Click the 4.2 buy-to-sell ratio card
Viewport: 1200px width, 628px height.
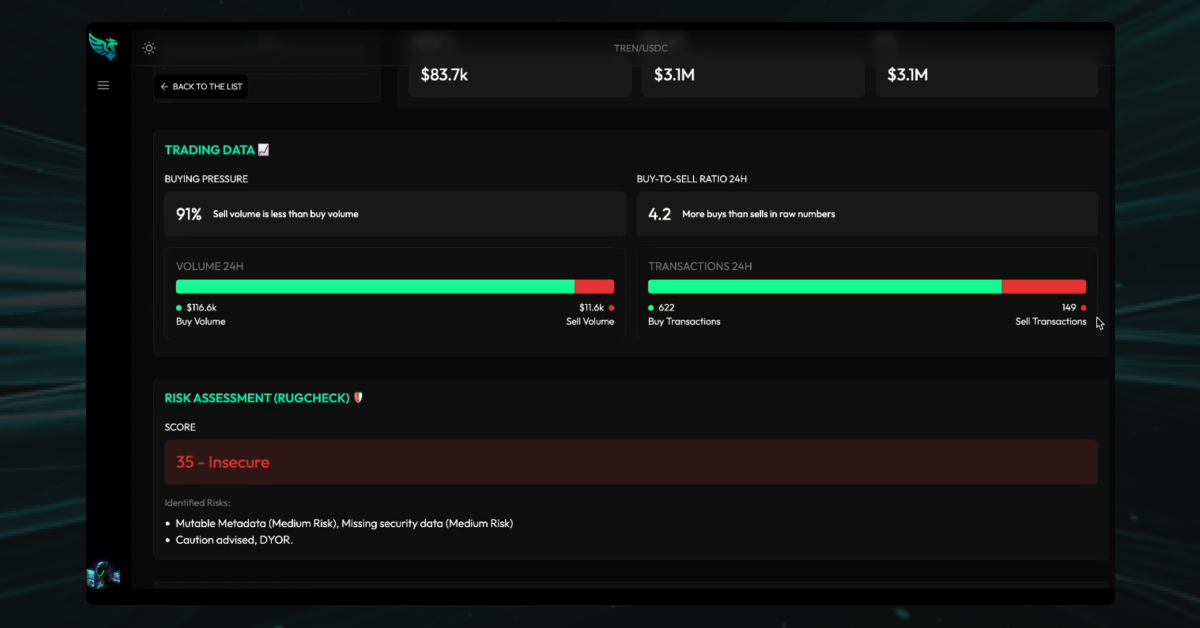867,214
